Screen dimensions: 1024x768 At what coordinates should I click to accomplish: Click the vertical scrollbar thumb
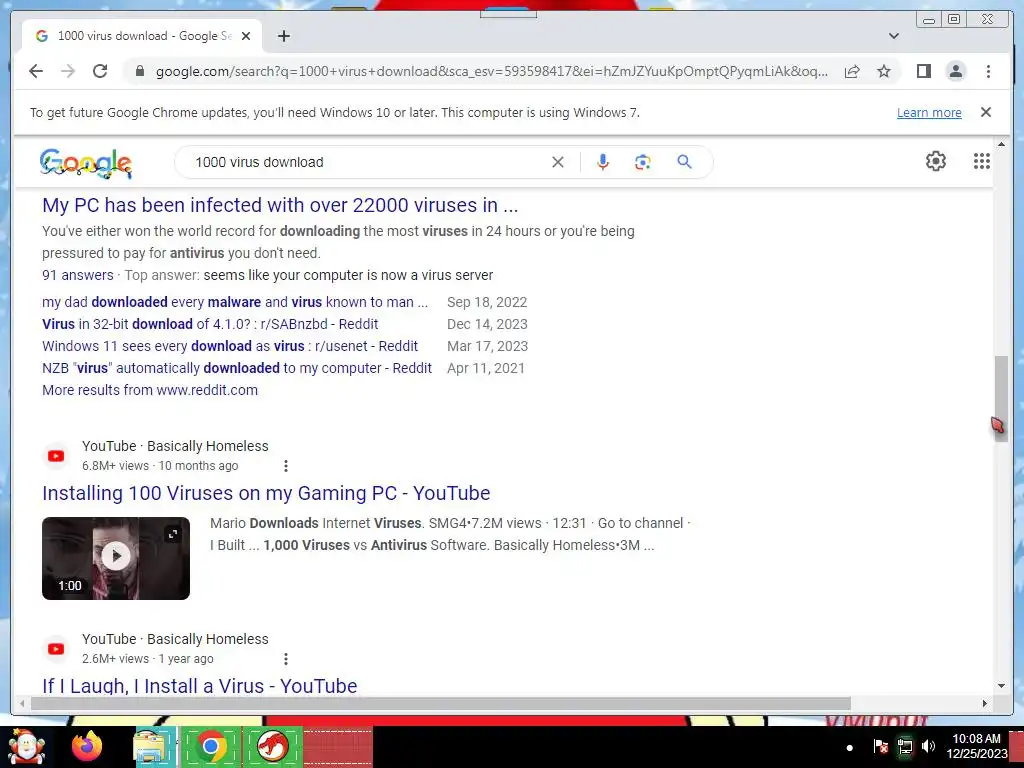tap(1001, 399)
